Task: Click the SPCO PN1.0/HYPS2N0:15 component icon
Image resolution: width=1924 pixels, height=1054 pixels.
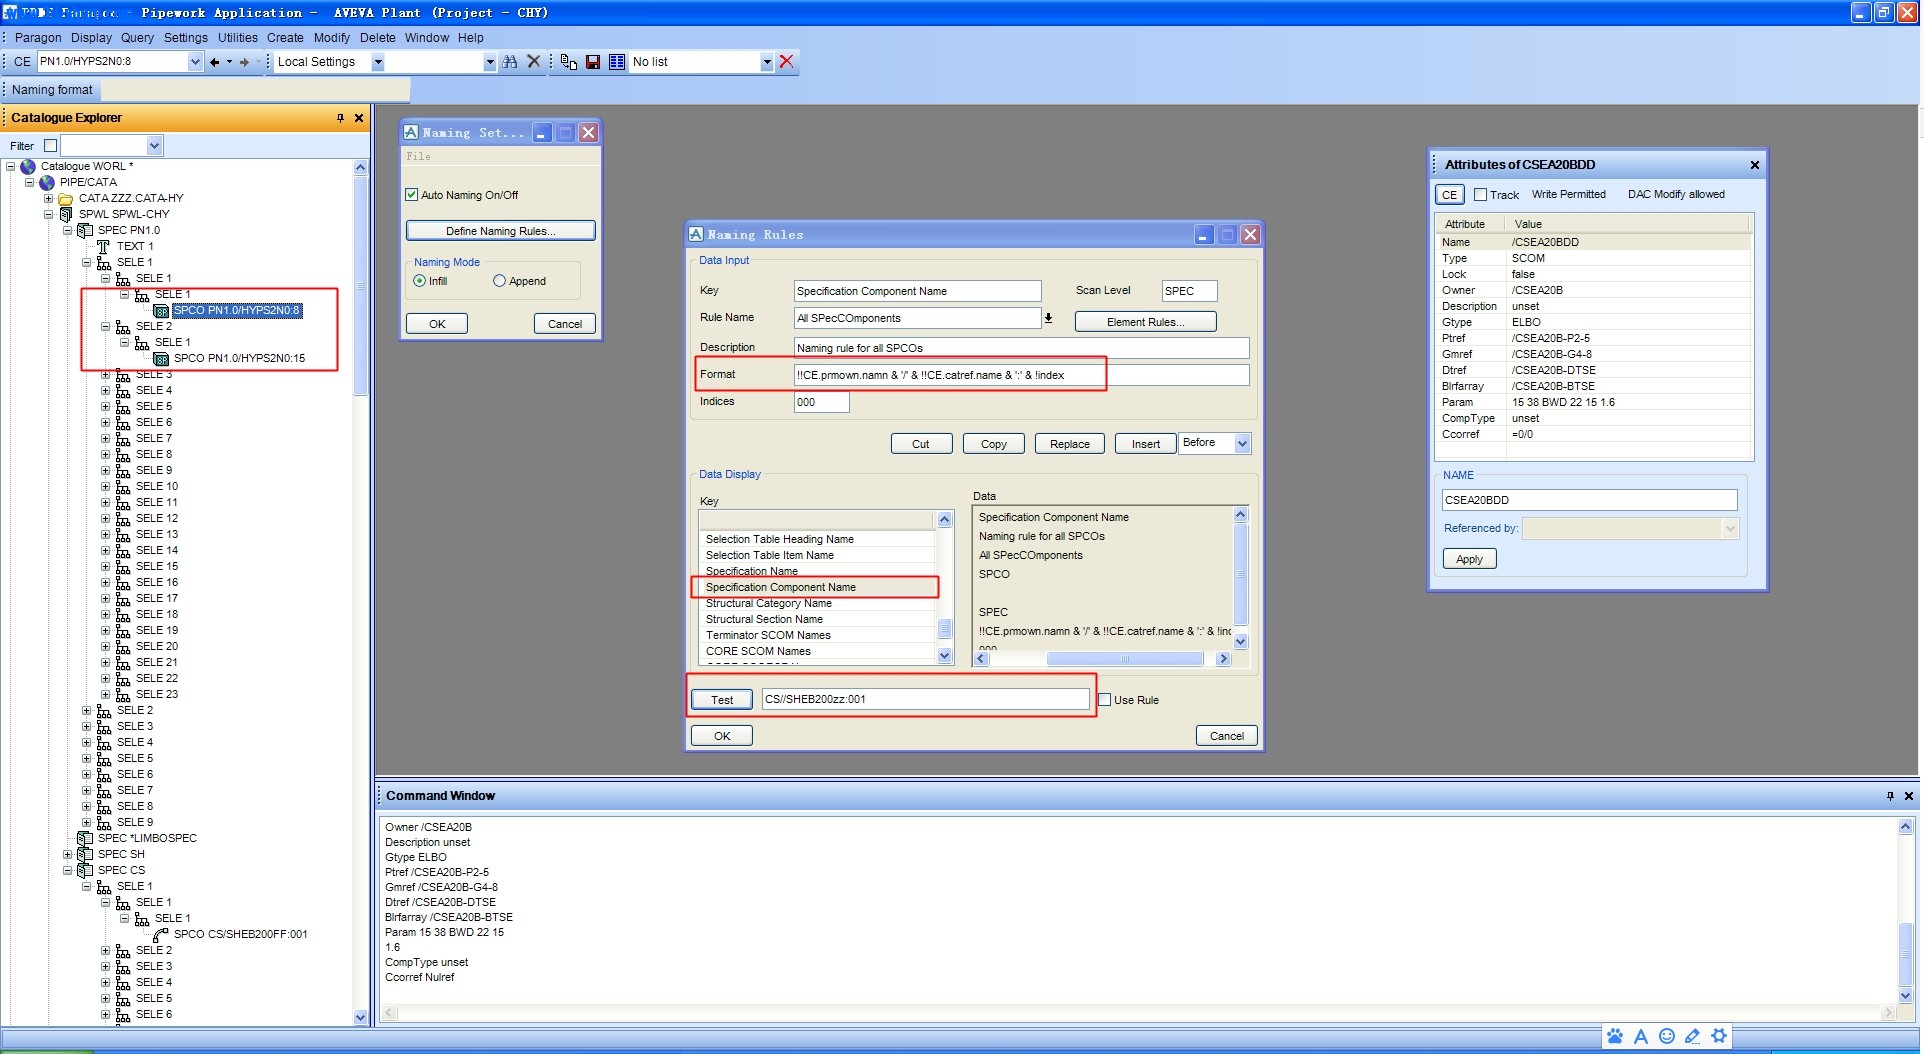Action: pyautogui.click(x=161, y=358)
